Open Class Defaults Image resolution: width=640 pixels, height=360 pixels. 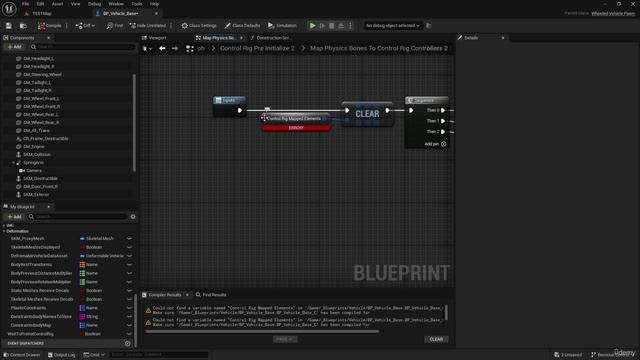click(242, 26)
